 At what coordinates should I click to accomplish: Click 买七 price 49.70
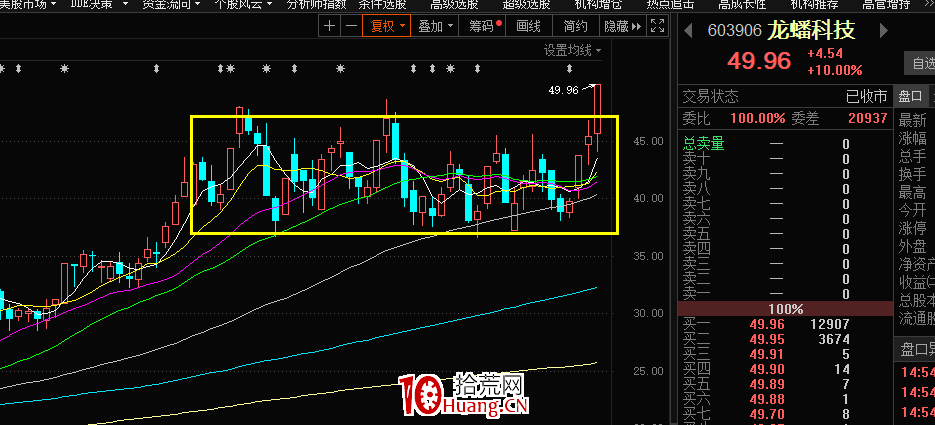click(x=767, y=414)
